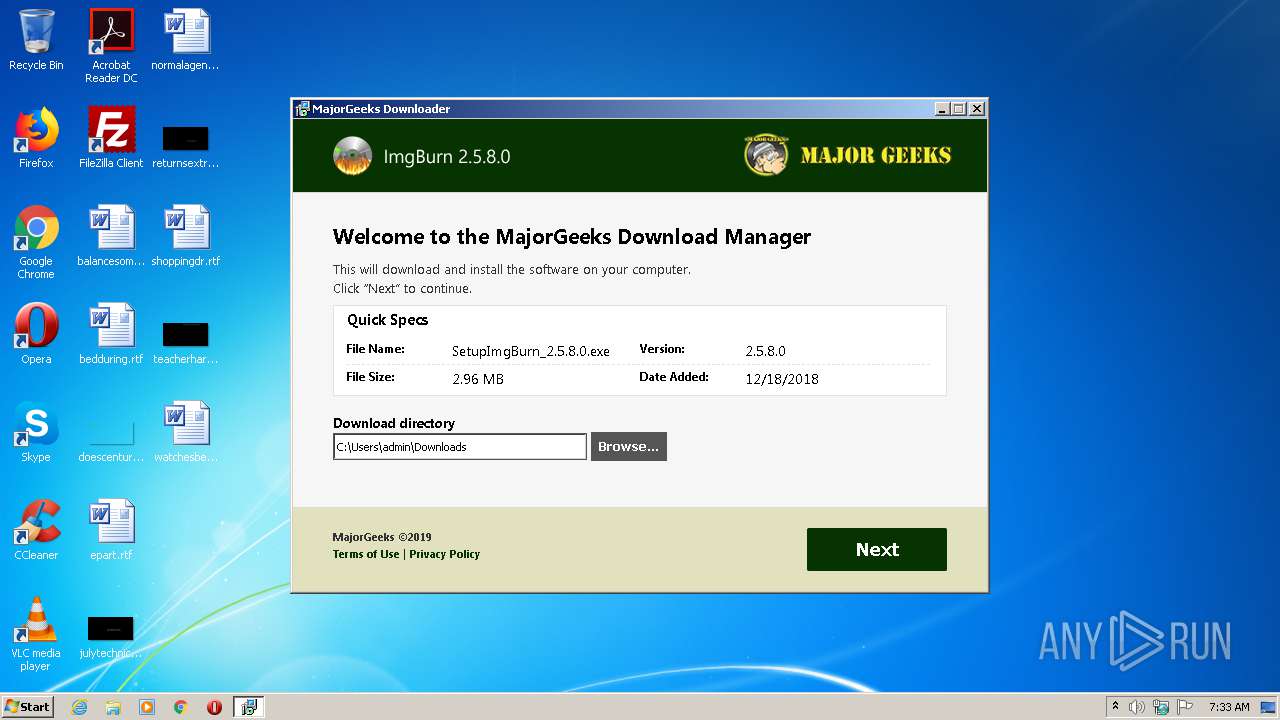1280x720 pixels.
Task: Close the MajorGeeks Downloader window
Action: (977, 109)
